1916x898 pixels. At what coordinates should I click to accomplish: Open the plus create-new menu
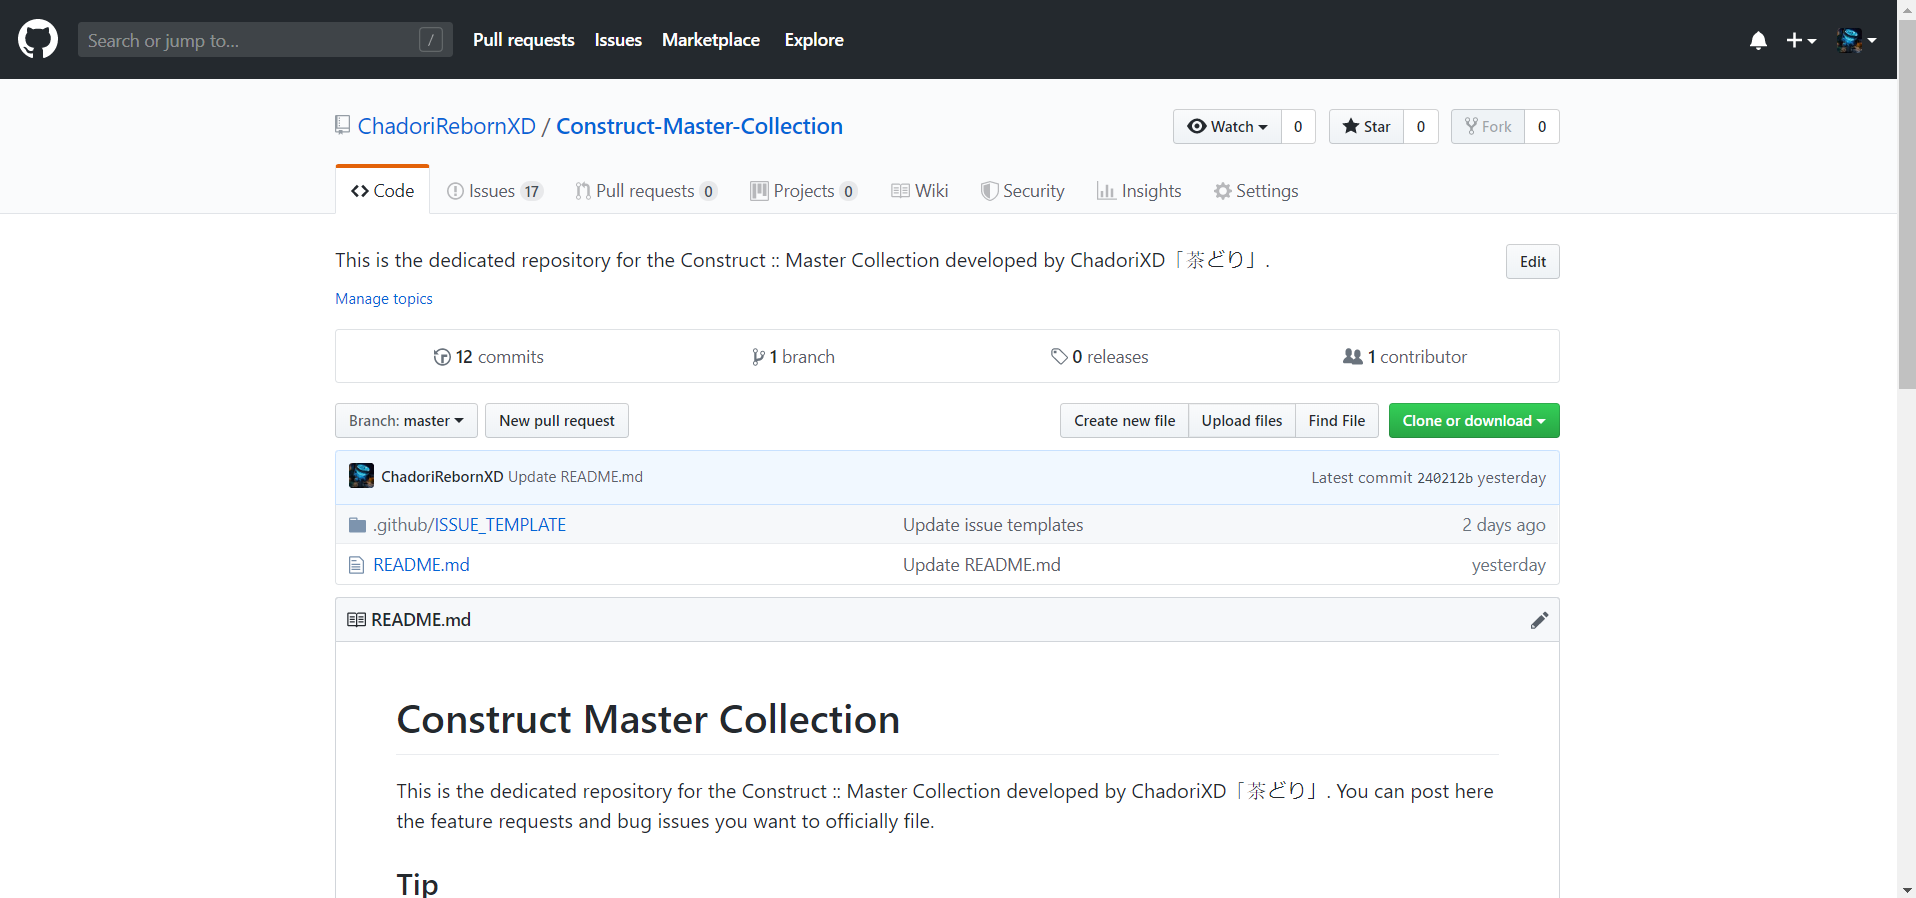[x=1801, y=40]
